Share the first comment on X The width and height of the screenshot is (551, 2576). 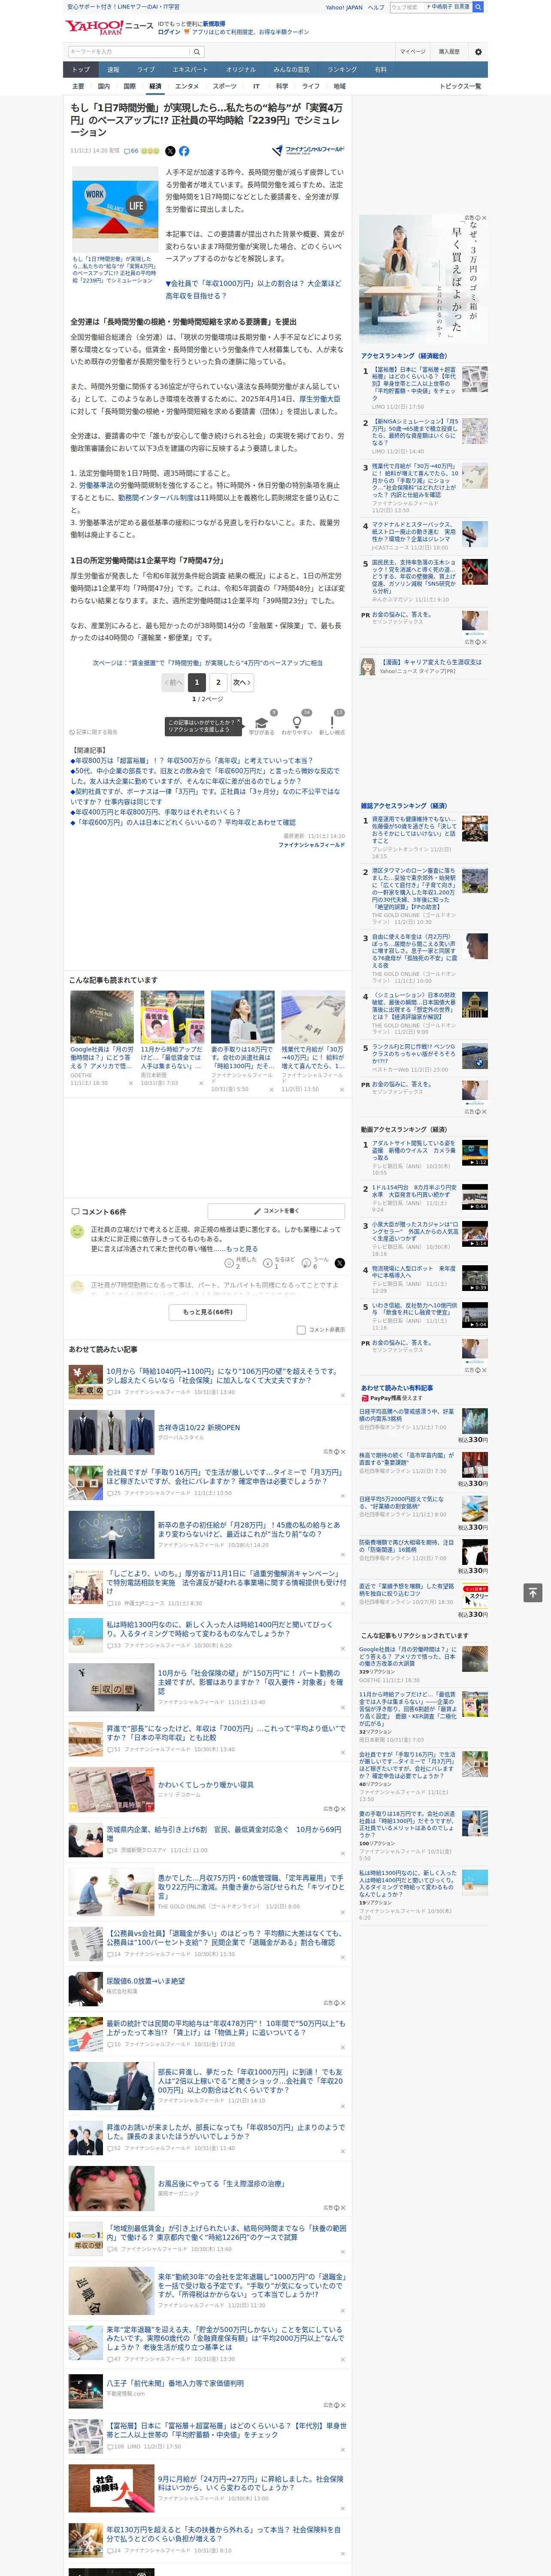pyautogui.click(x=339, y=1263)
